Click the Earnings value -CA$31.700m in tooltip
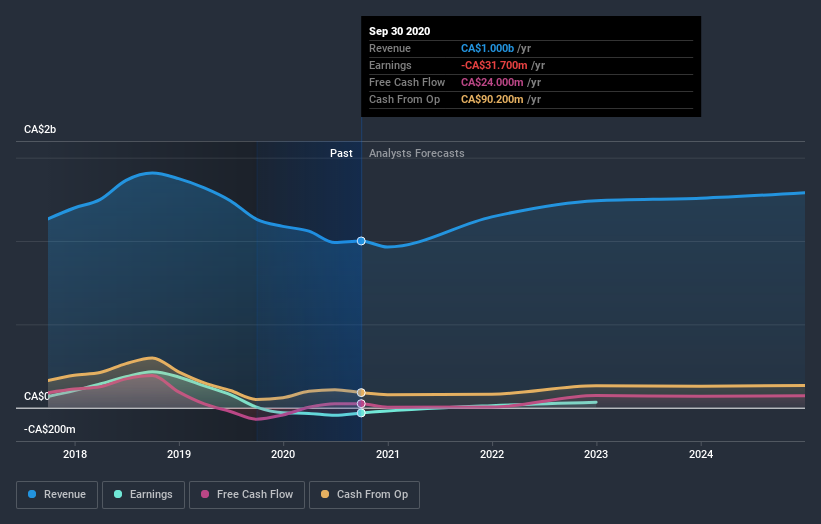Viewport: 821px width, 524px height. point(494,65)
